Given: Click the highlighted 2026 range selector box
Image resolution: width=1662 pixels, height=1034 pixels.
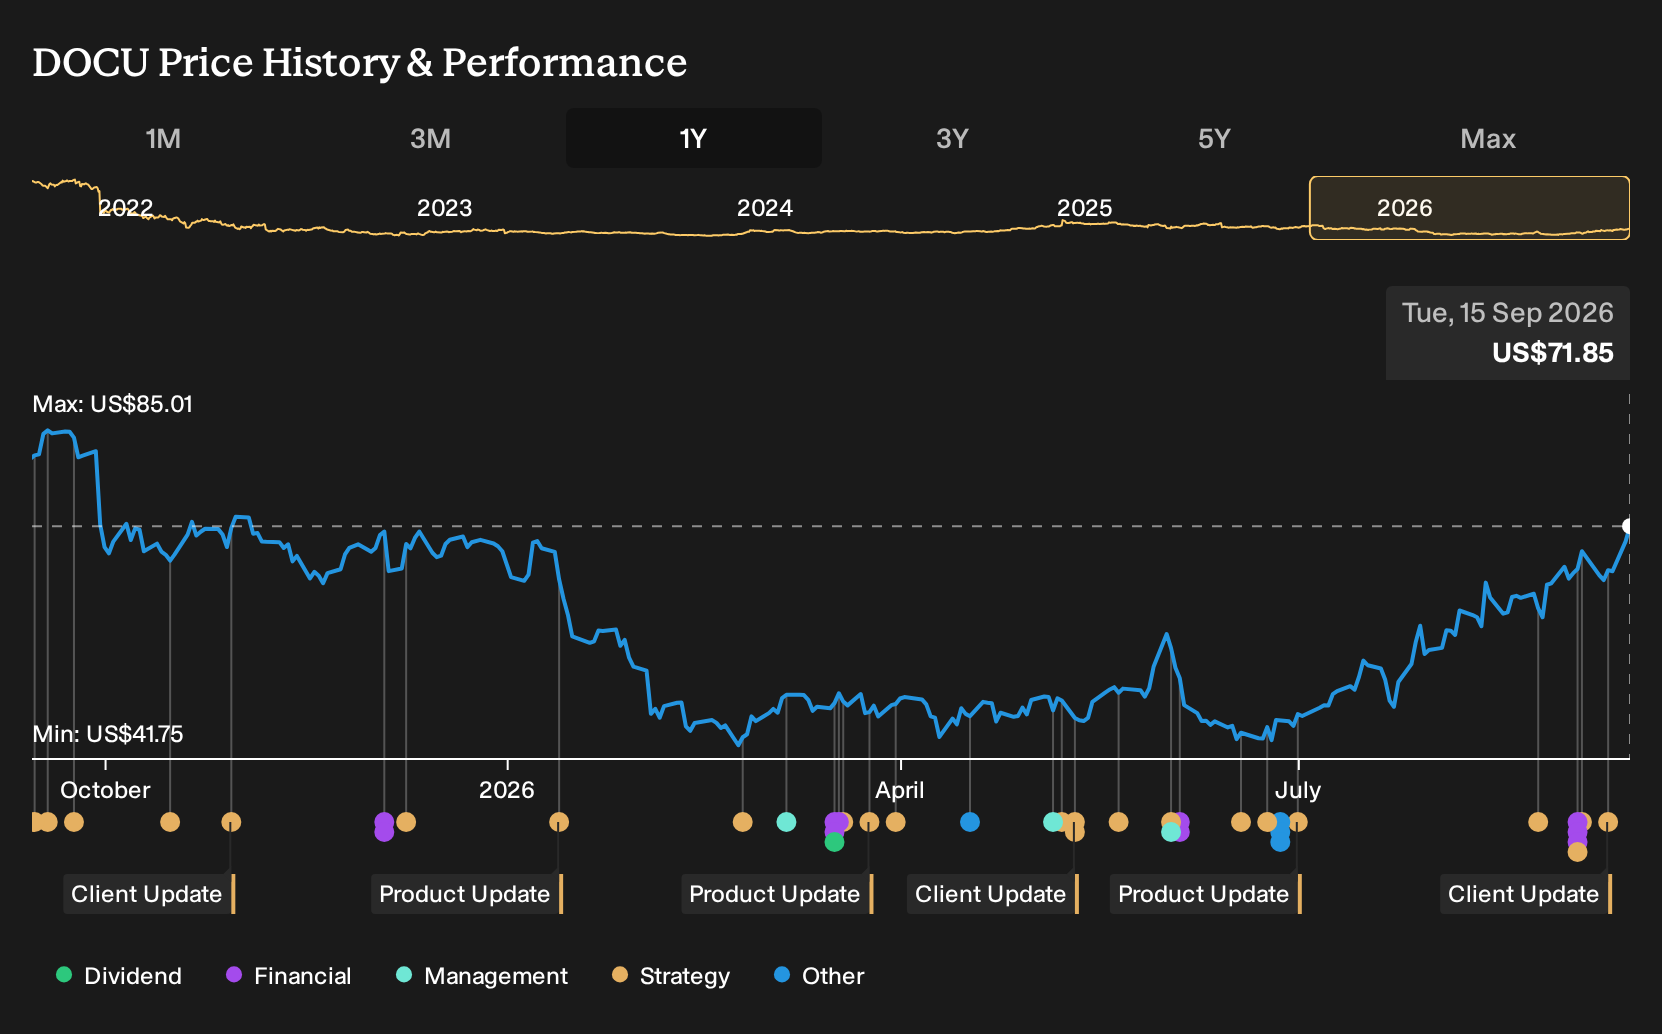Looking at the screenshot, I should [1469, 208].
